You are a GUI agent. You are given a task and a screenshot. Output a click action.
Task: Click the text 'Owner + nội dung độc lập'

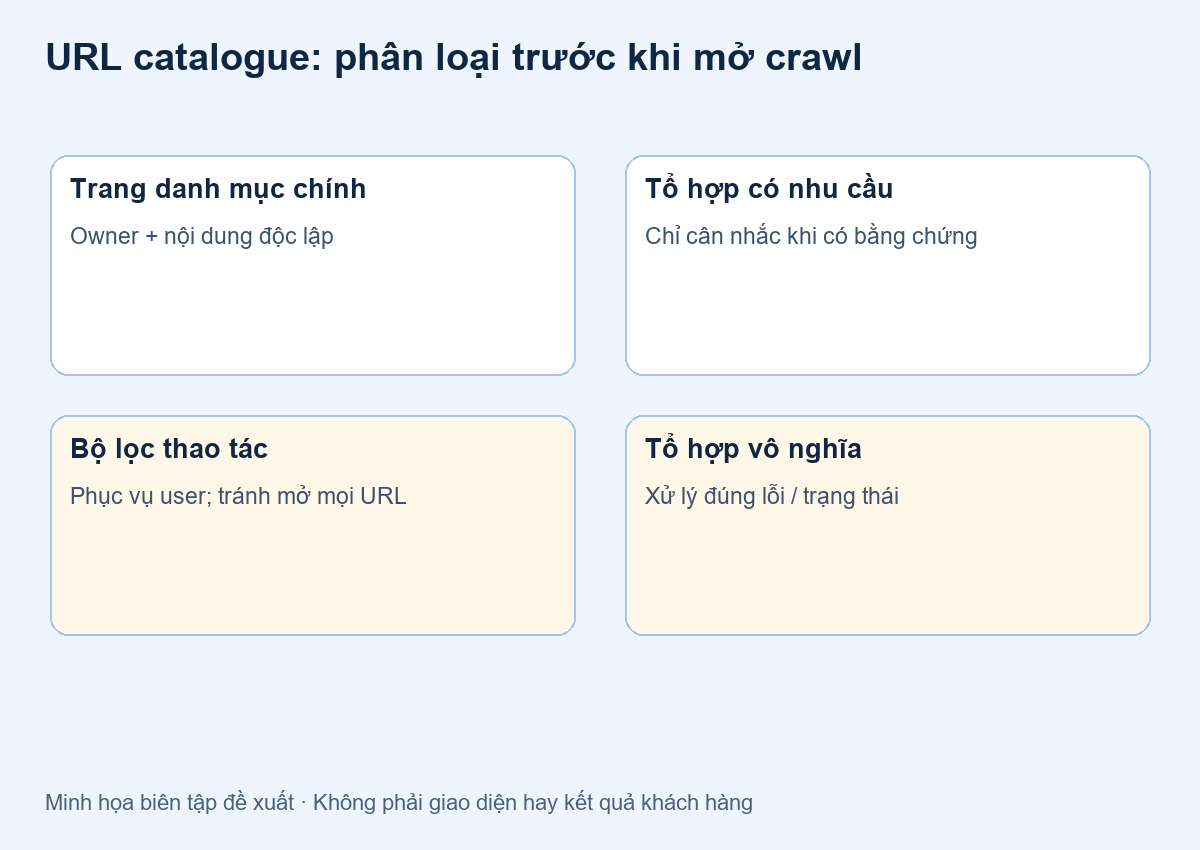[x=202, y=237]
